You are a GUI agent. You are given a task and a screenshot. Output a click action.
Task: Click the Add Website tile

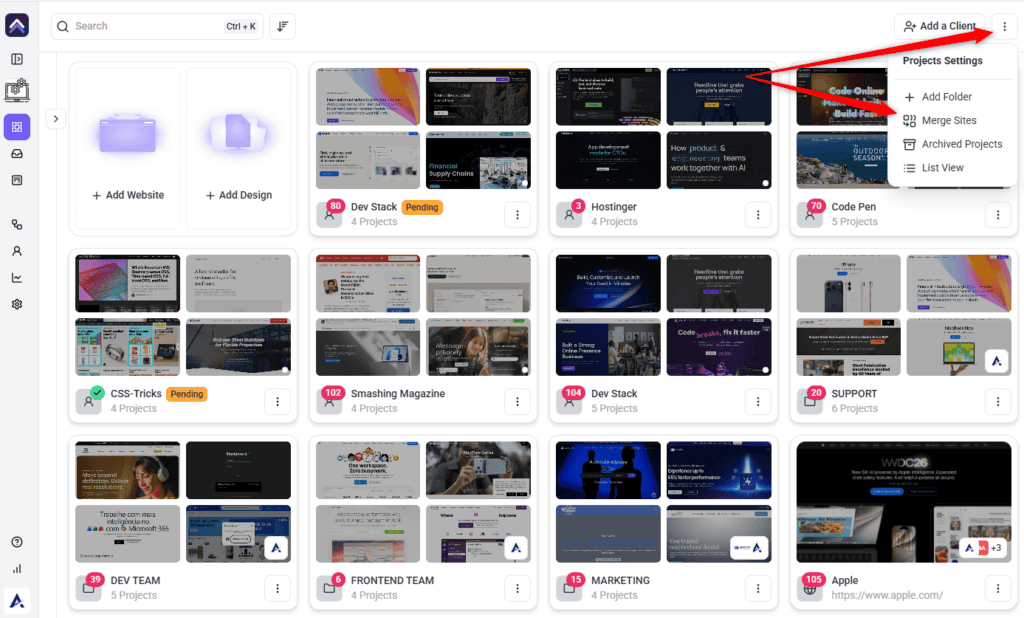[x=127, y=149]
